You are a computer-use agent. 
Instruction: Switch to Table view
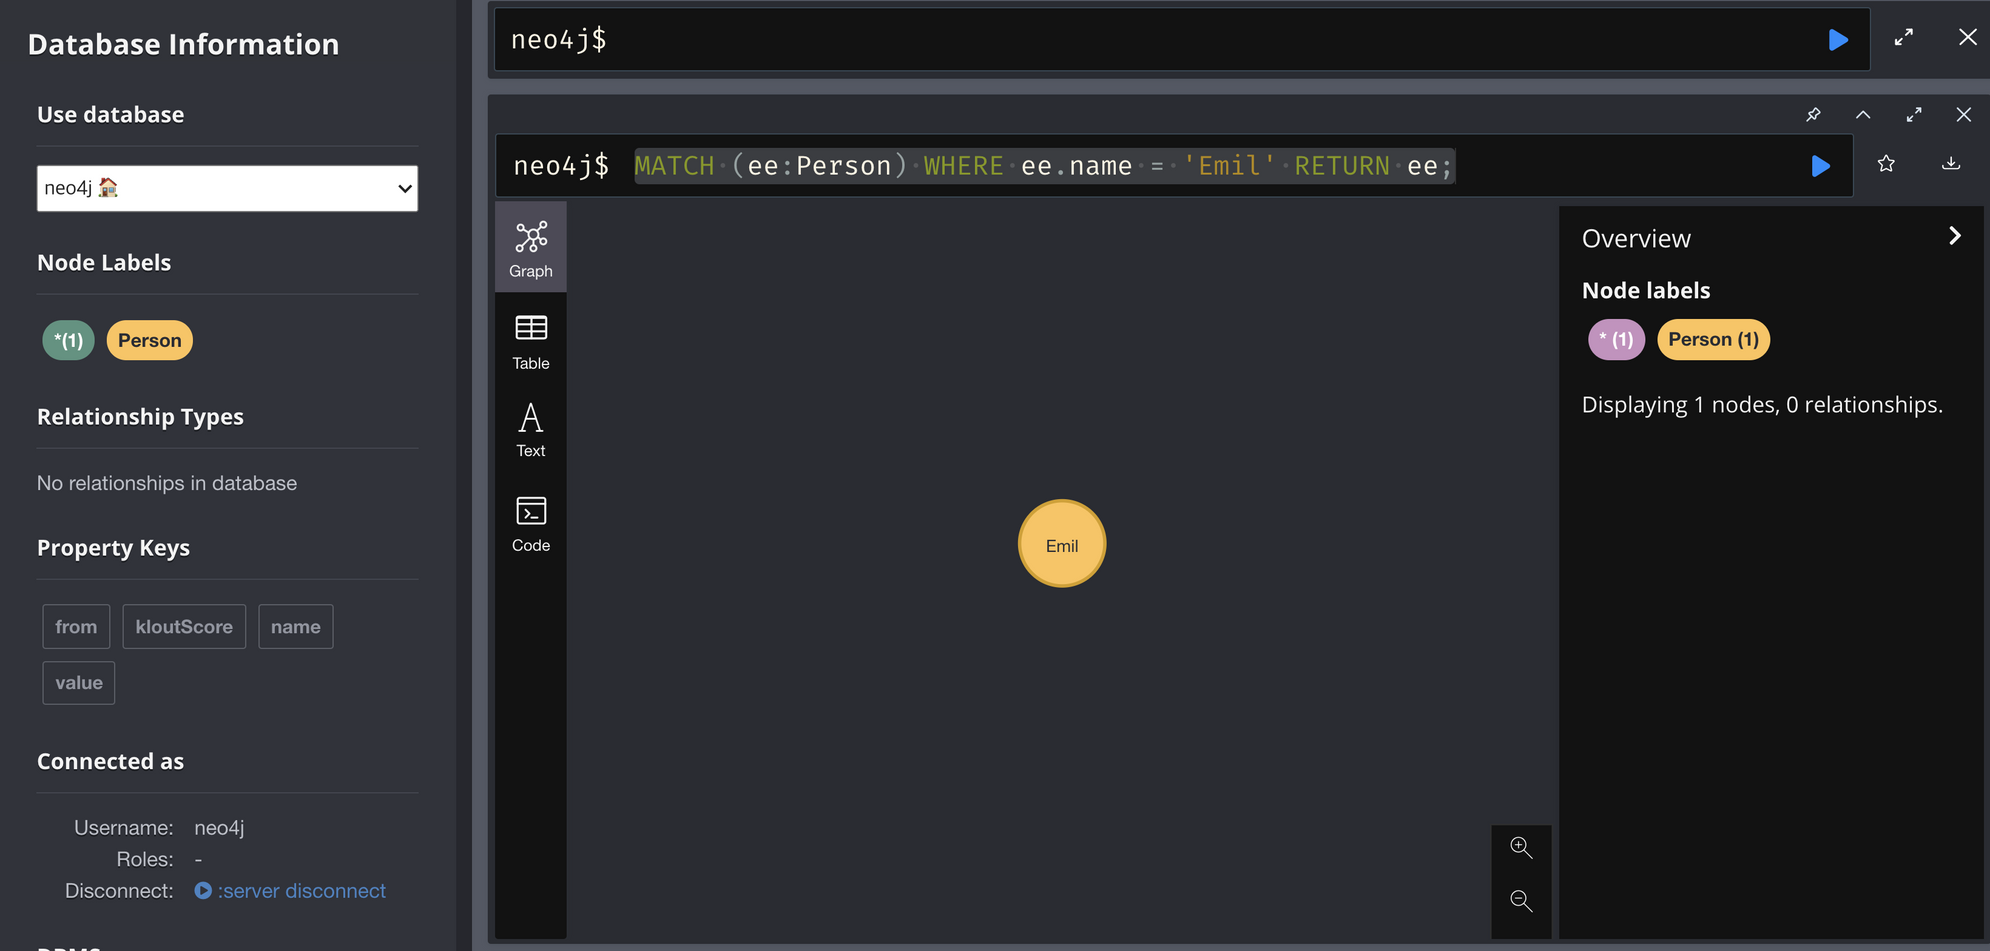click(531, 342)
